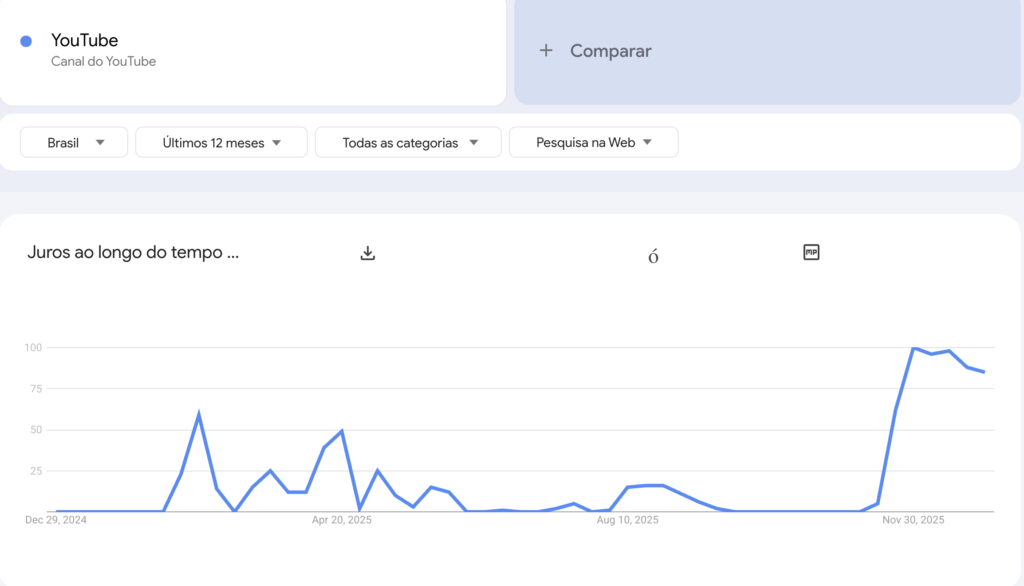
Task: Click the Apr 20, 2025 axis label
Action: [x=340, y=520]
